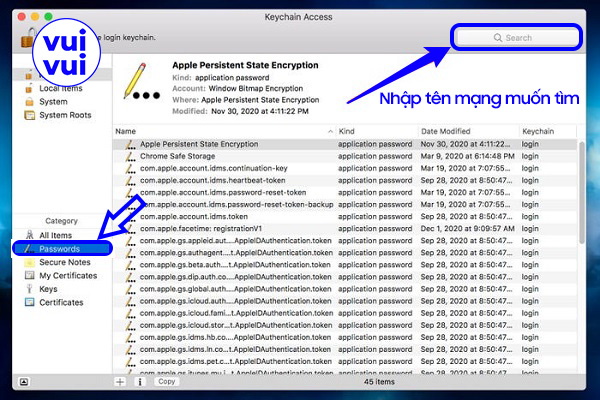The width and height of the screenshot is (600, 400).
Task: Click the My Certificates icon
Action: click(x=29, y=275)
